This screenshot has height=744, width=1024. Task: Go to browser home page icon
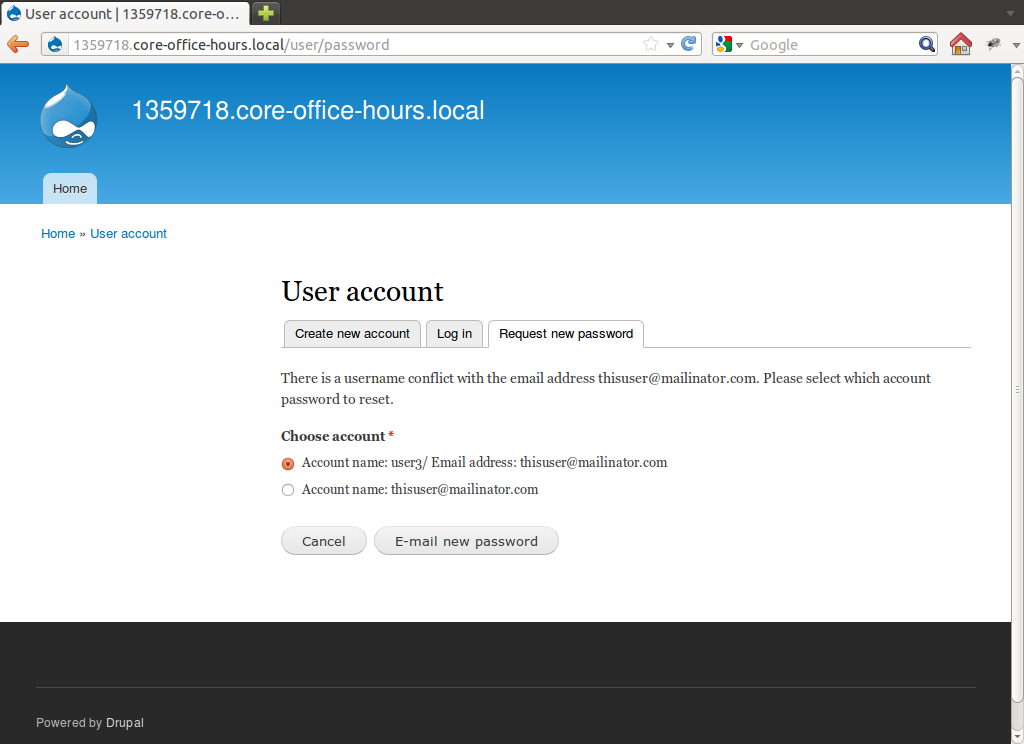(960, 44)
